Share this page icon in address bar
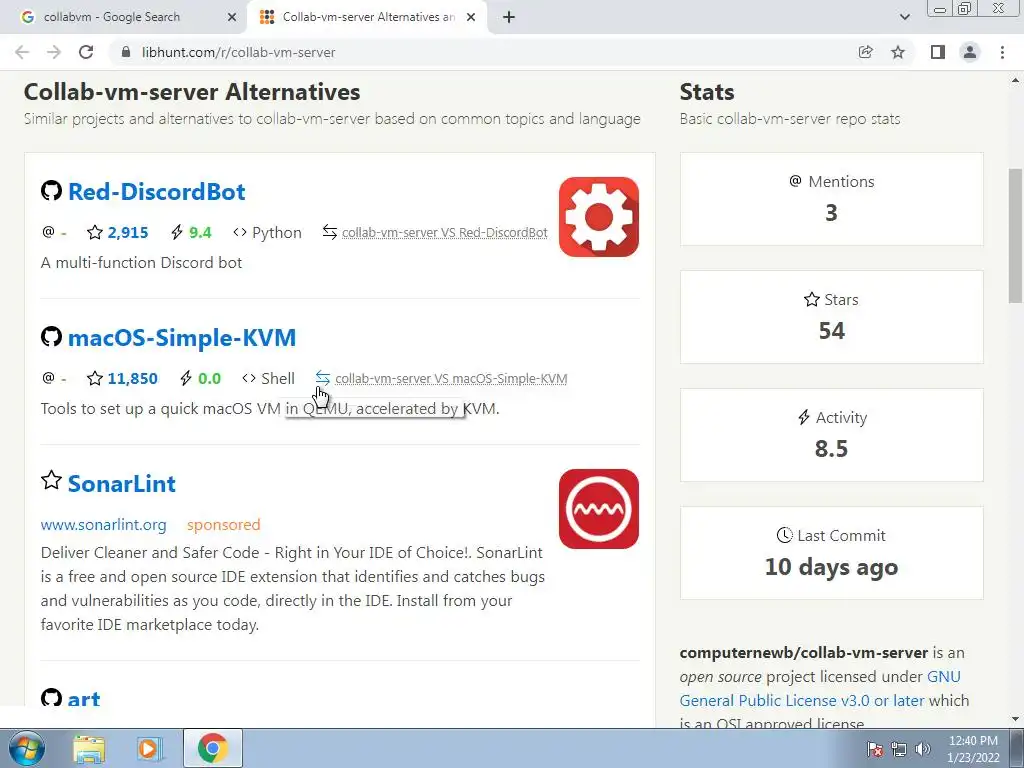 tap(865, 52)
